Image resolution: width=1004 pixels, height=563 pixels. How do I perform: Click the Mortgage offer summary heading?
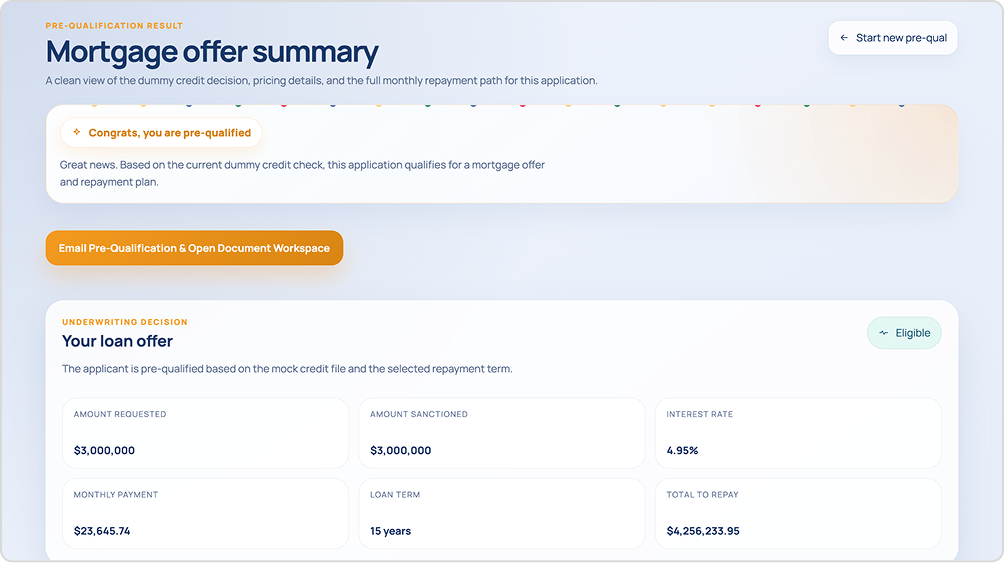click(x=212, y=53)
